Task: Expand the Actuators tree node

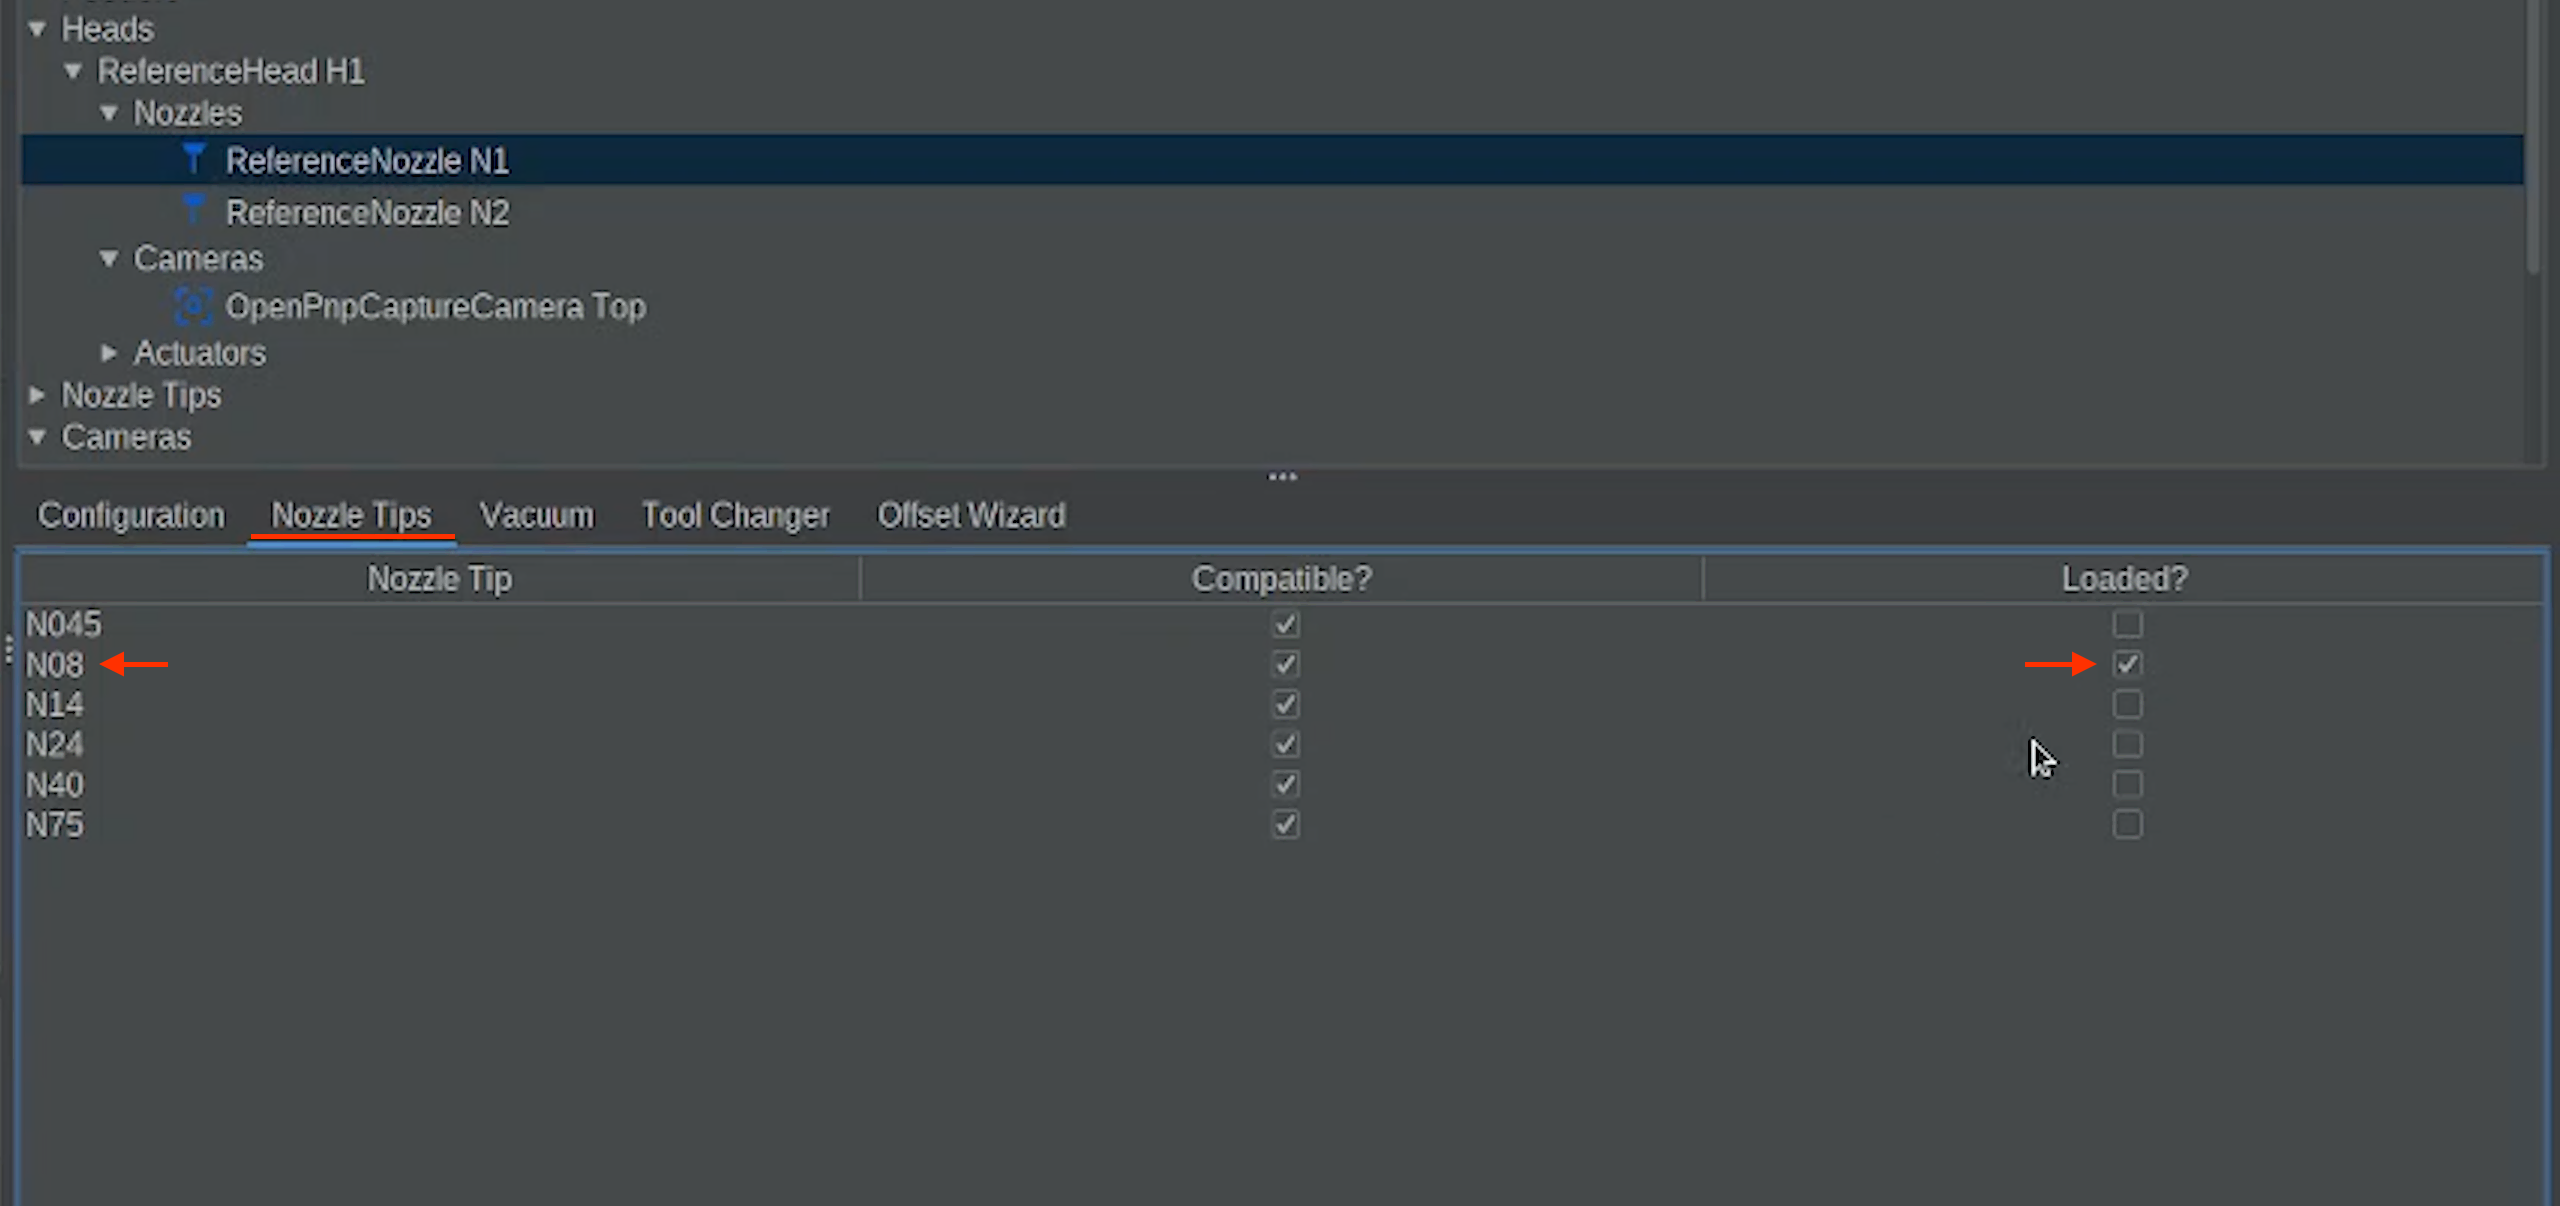Action: [109, 353]
